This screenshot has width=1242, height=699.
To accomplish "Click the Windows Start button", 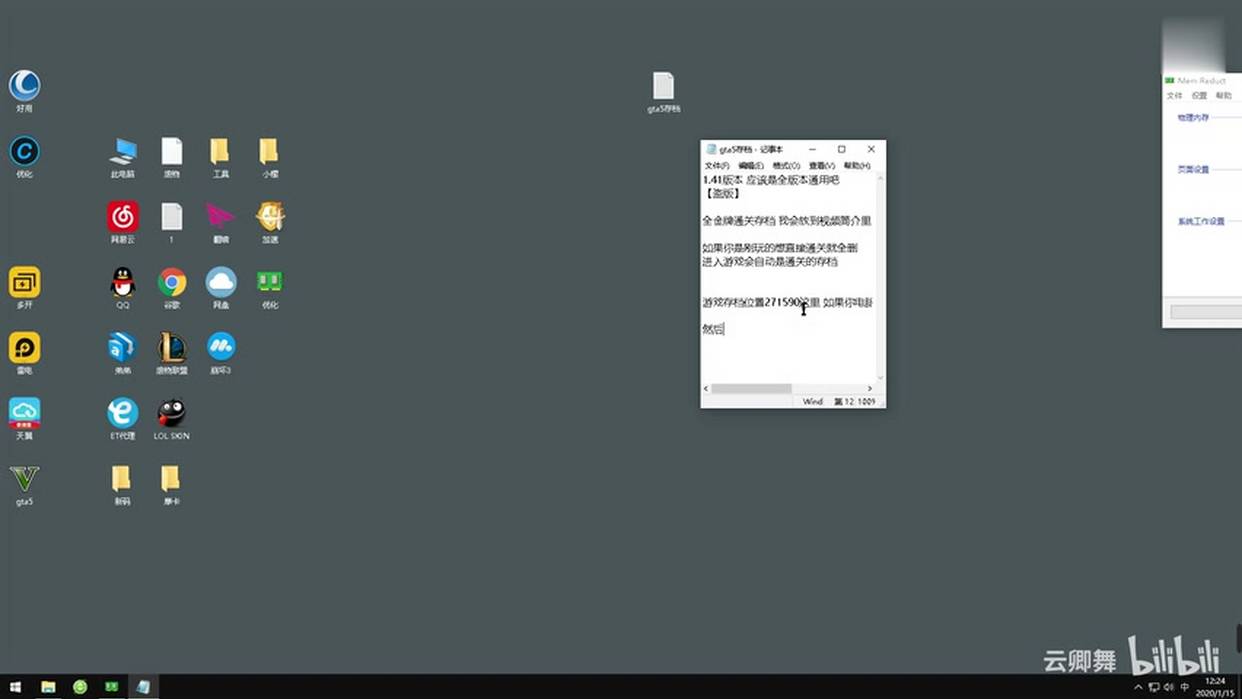I will coord(16,687).
